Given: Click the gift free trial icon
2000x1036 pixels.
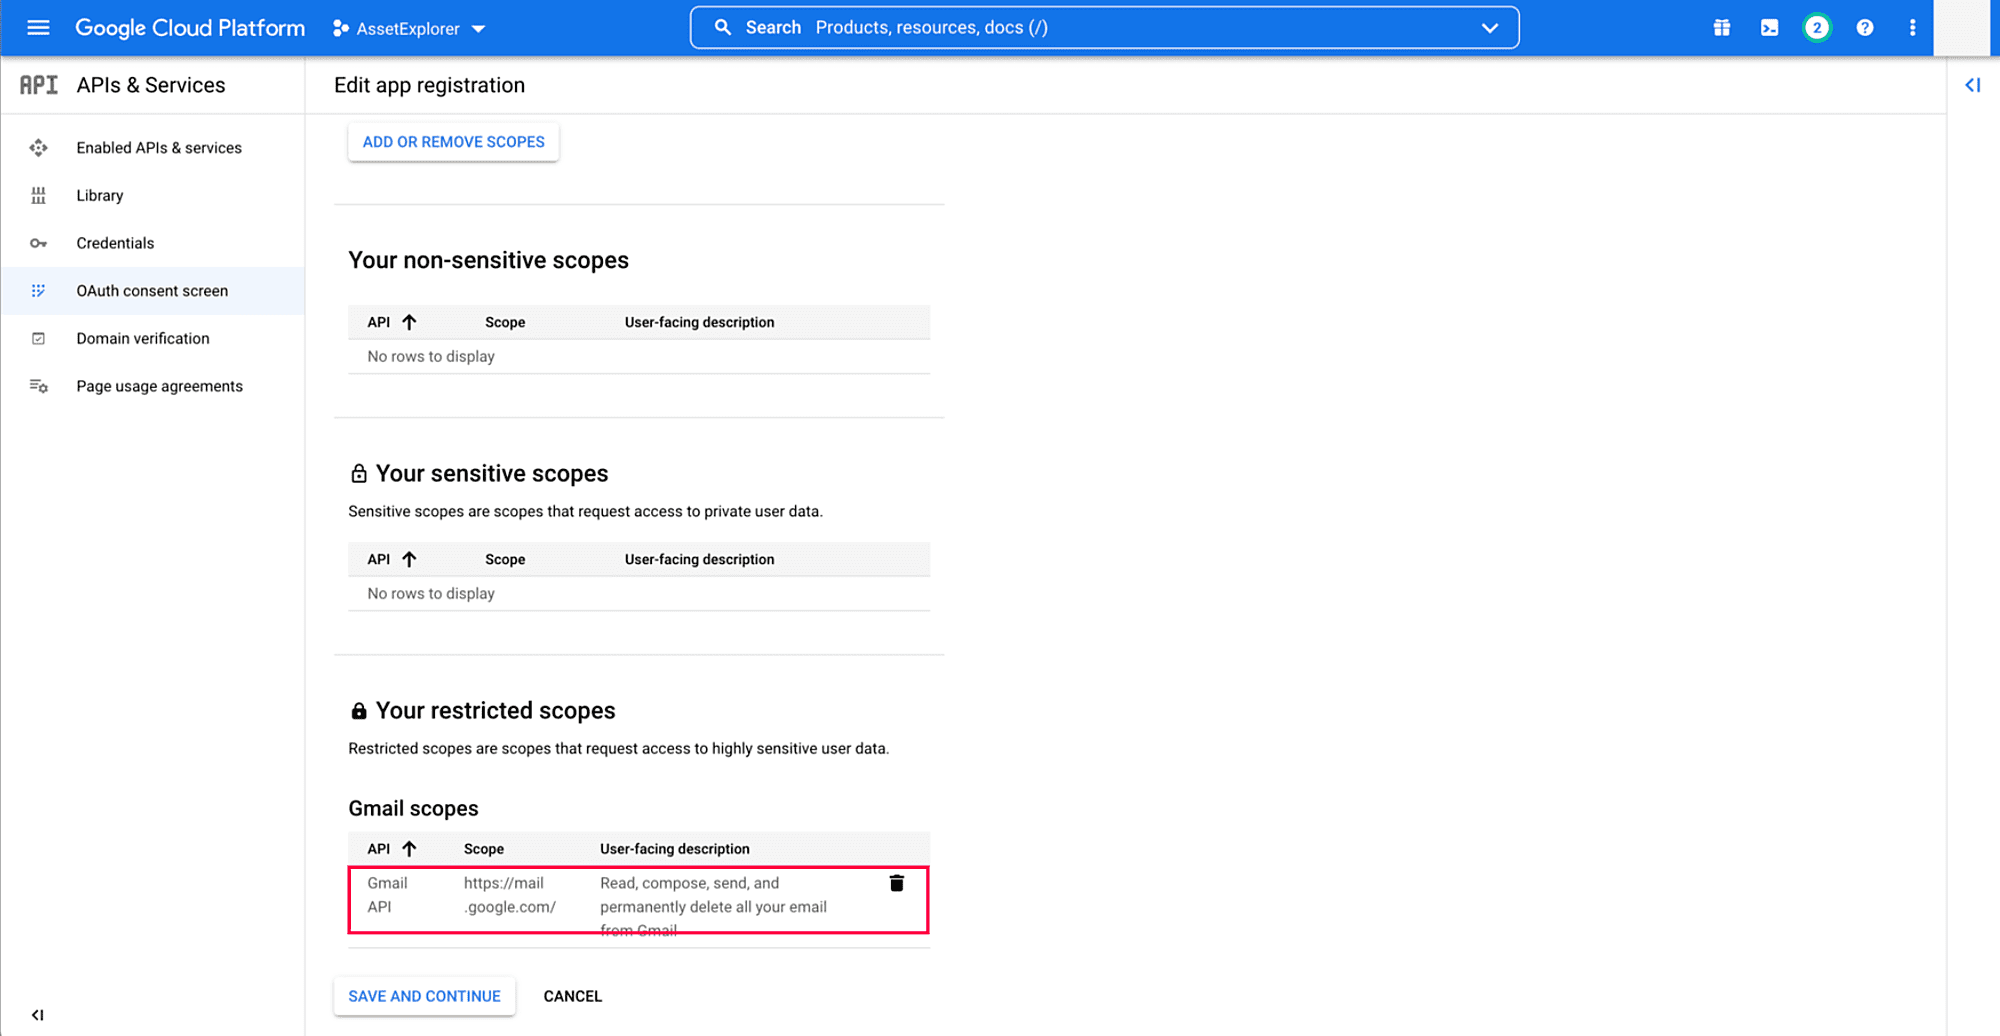Looking at the screenshot, I should (x=1721, y=28).
